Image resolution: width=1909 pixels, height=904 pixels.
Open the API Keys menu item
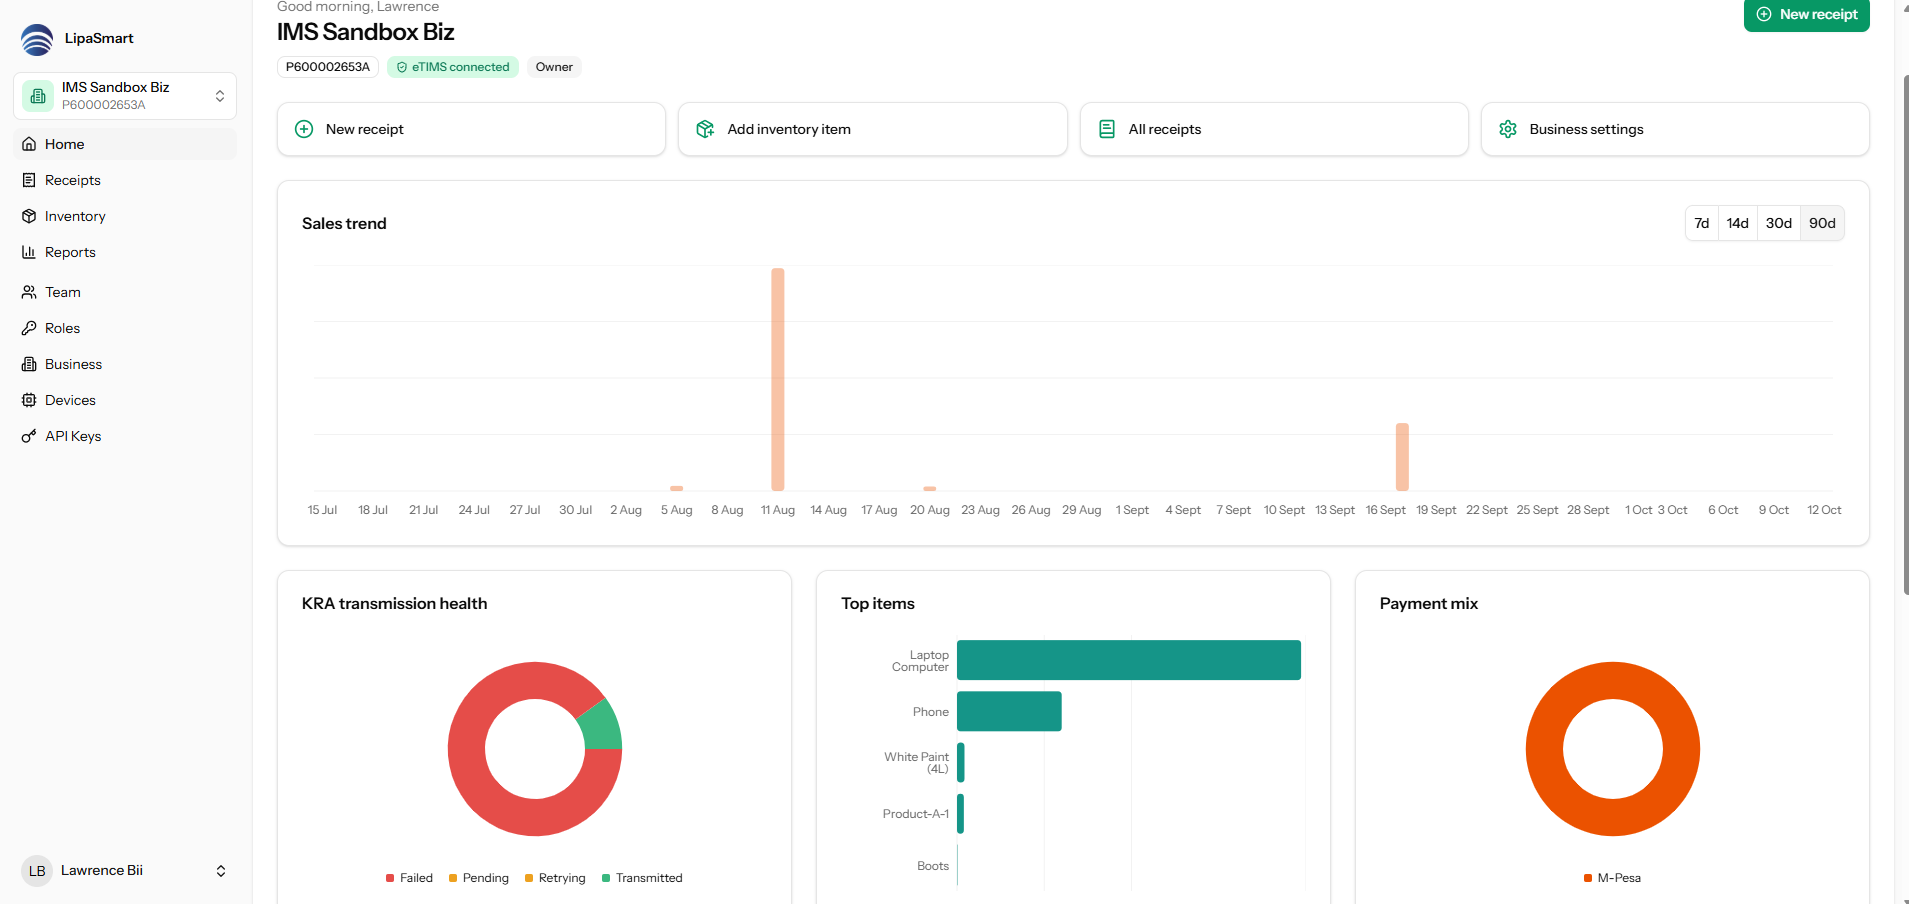tap(125, 436)
